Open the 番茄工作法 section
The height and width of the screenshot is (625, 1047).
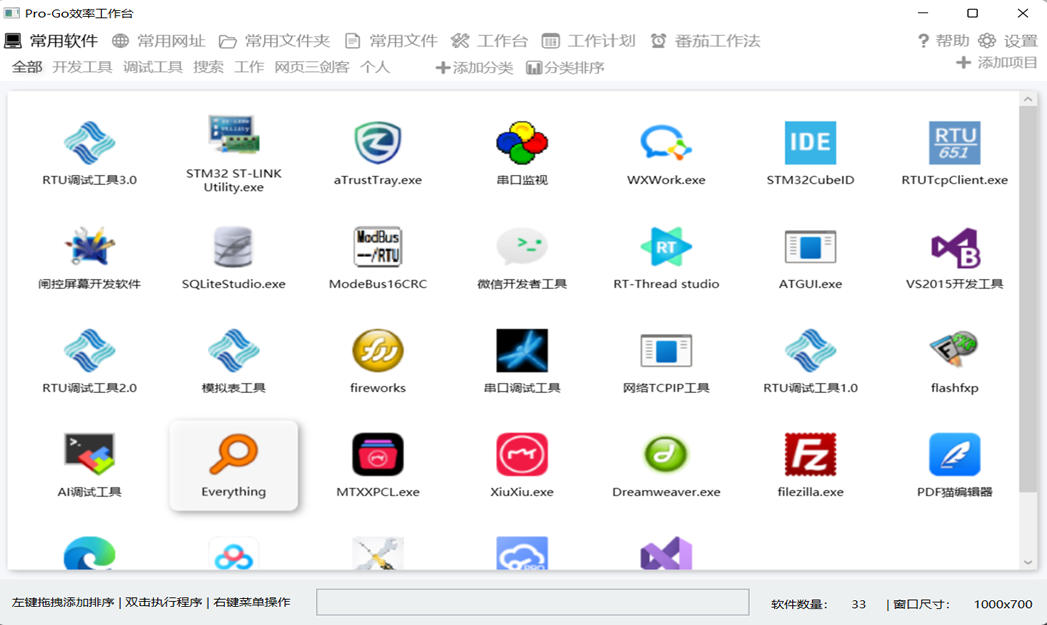[714, 41]
